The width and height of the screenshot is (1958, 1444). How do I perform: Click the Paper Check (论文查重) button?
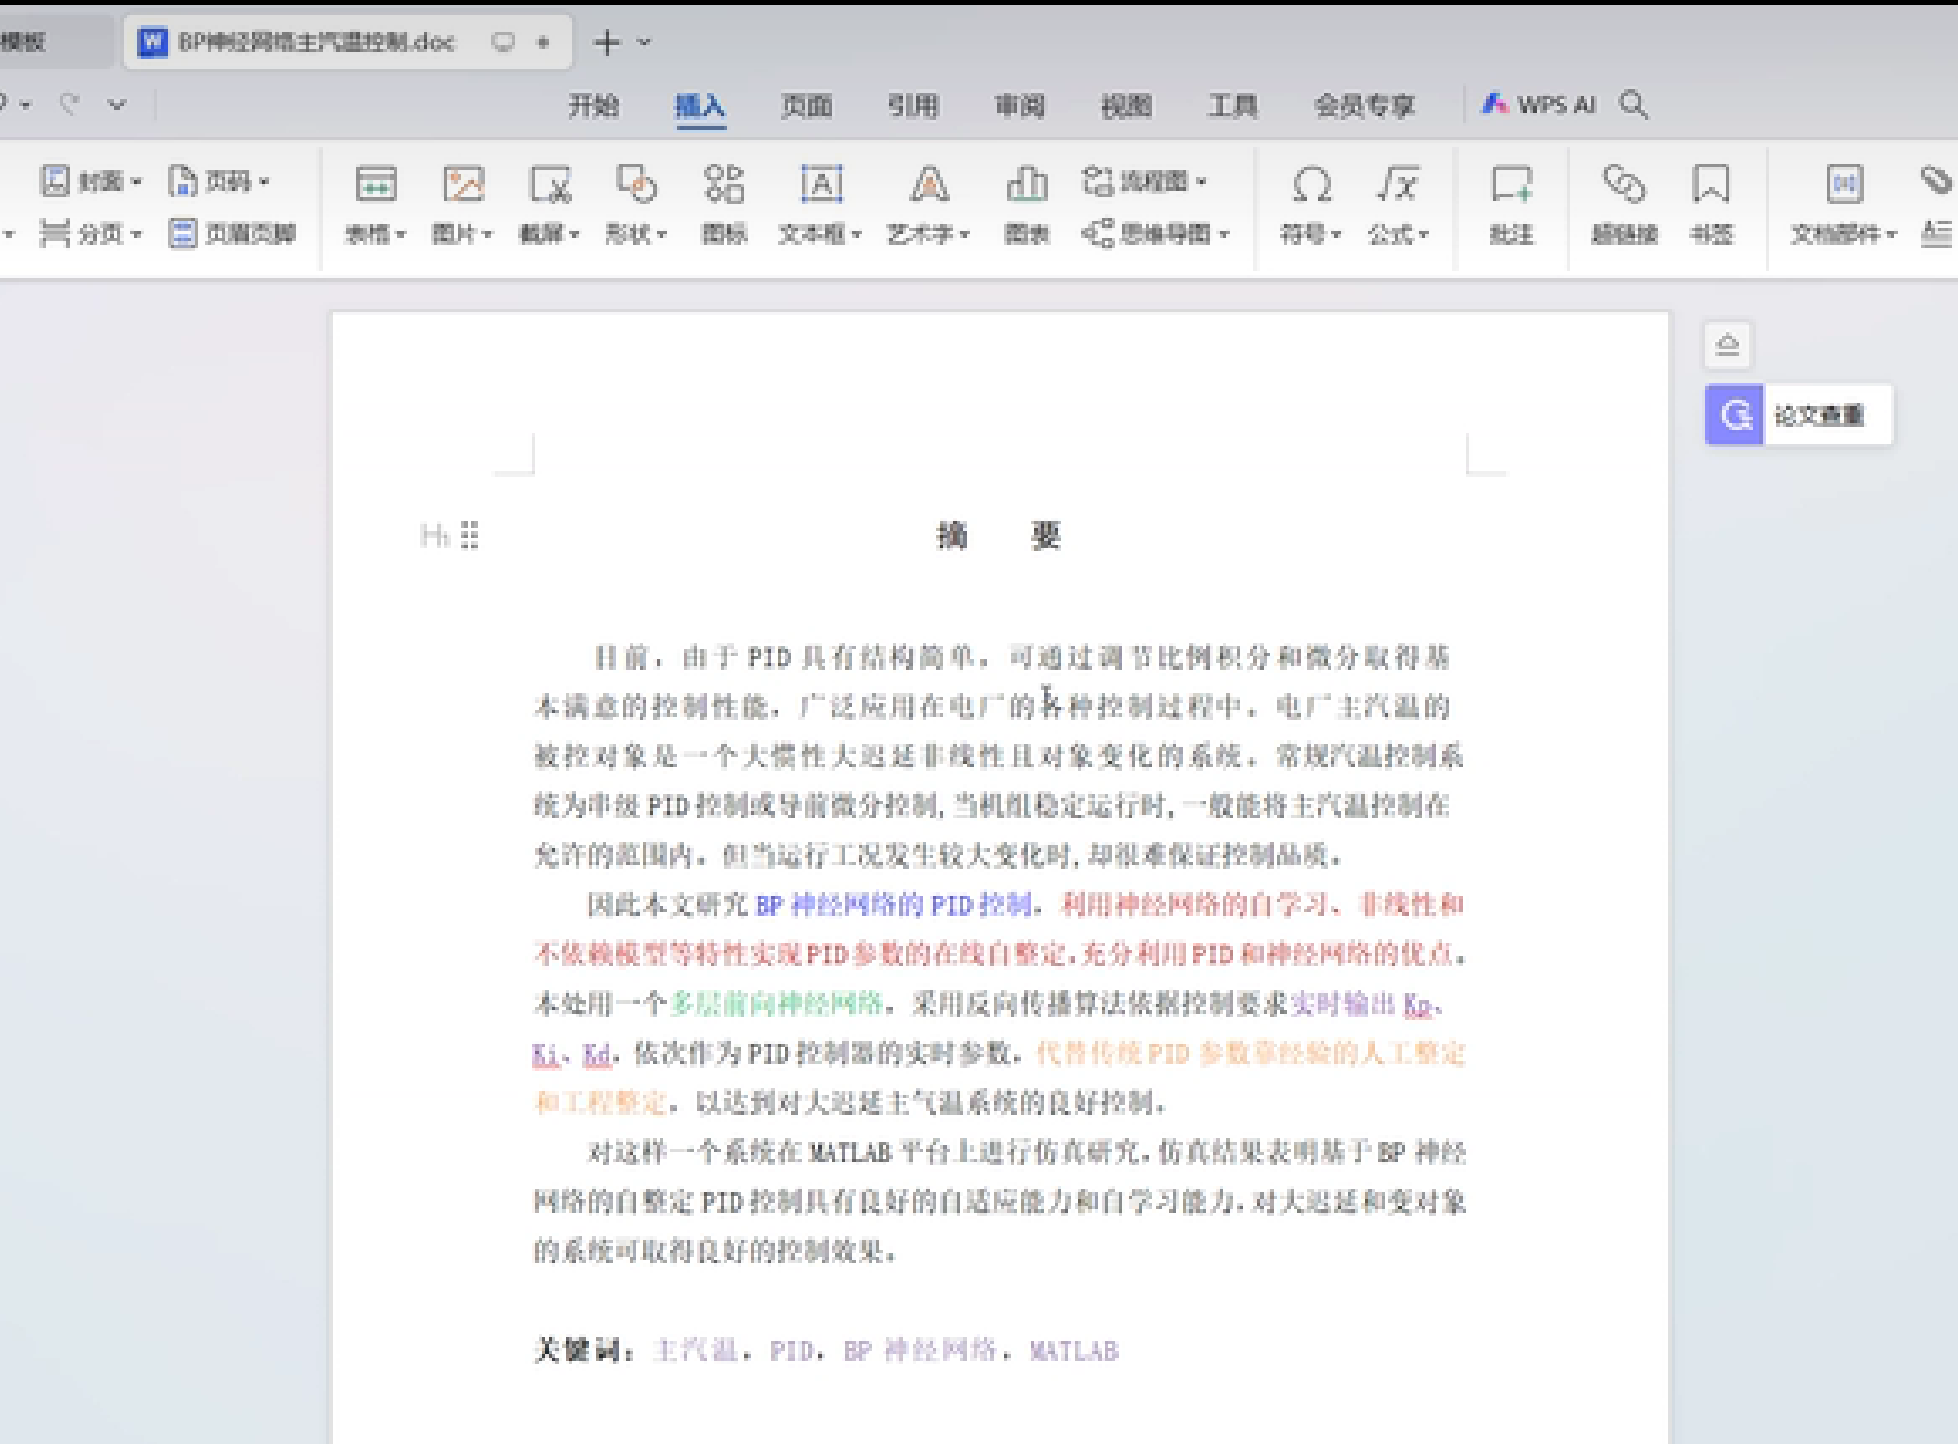pyautogui.click(x=1798, y=415)
